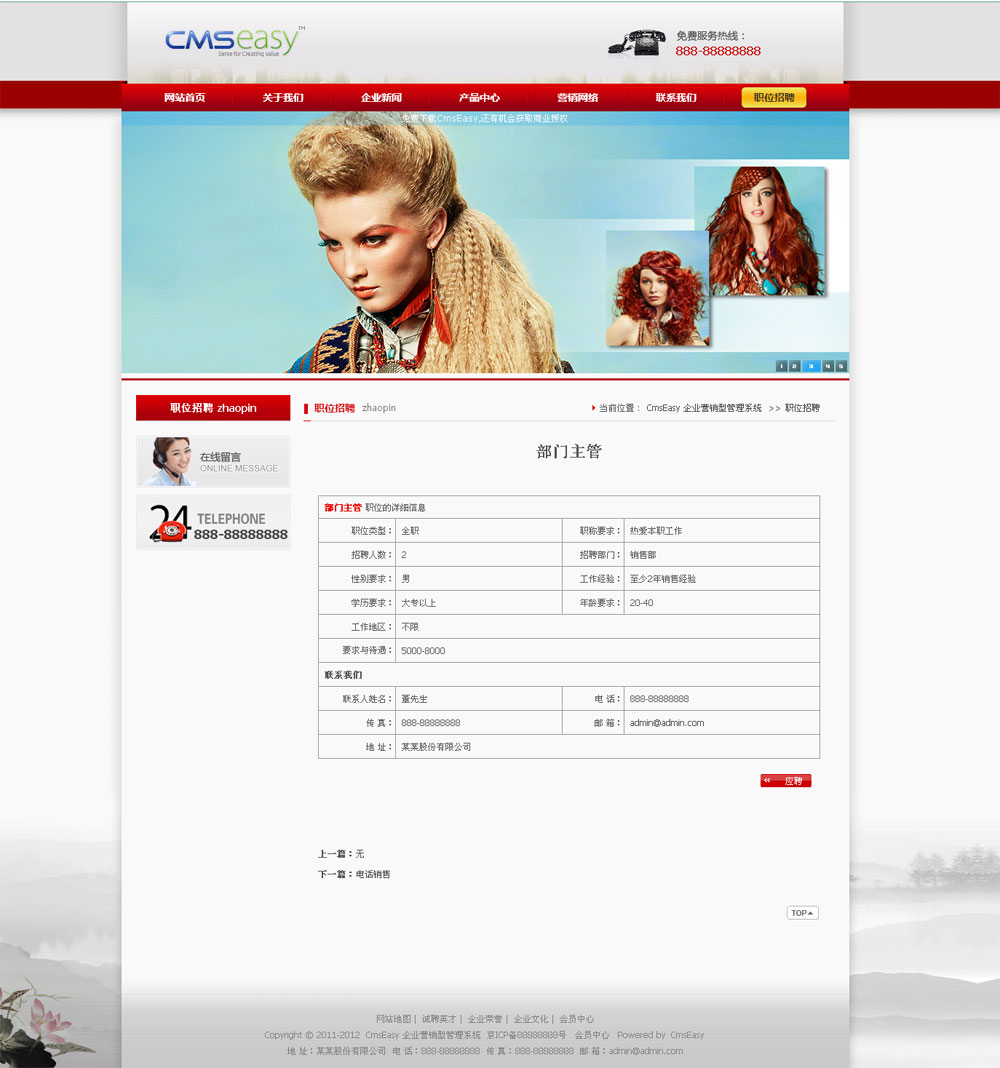Click the TOP back-to-top button

pos(802,913)
